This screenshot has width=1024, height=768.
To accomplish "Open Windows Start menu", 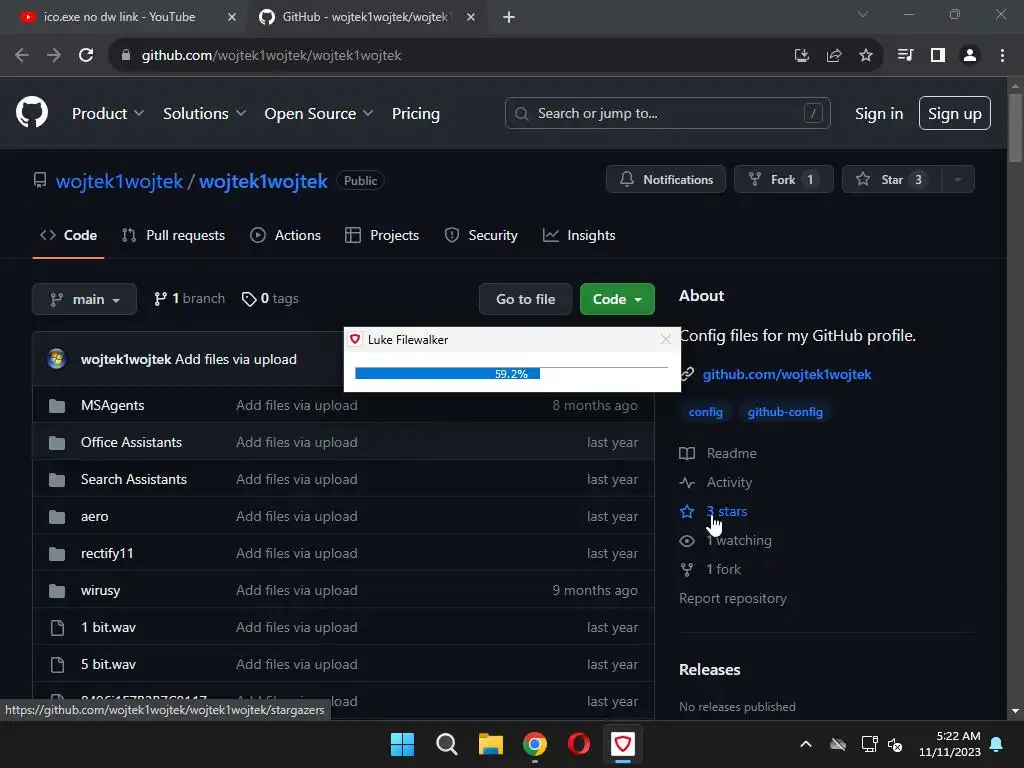I will tap(402, 744).
